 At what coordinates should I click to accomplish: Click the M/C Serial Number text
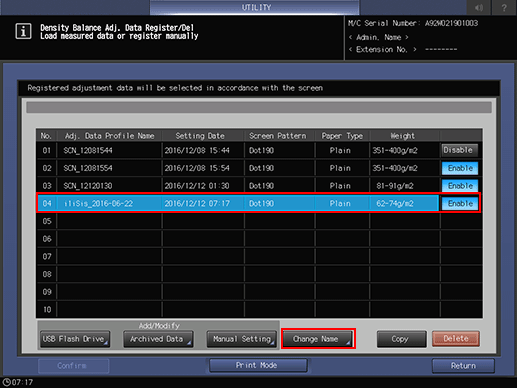[x=413, y=23]
